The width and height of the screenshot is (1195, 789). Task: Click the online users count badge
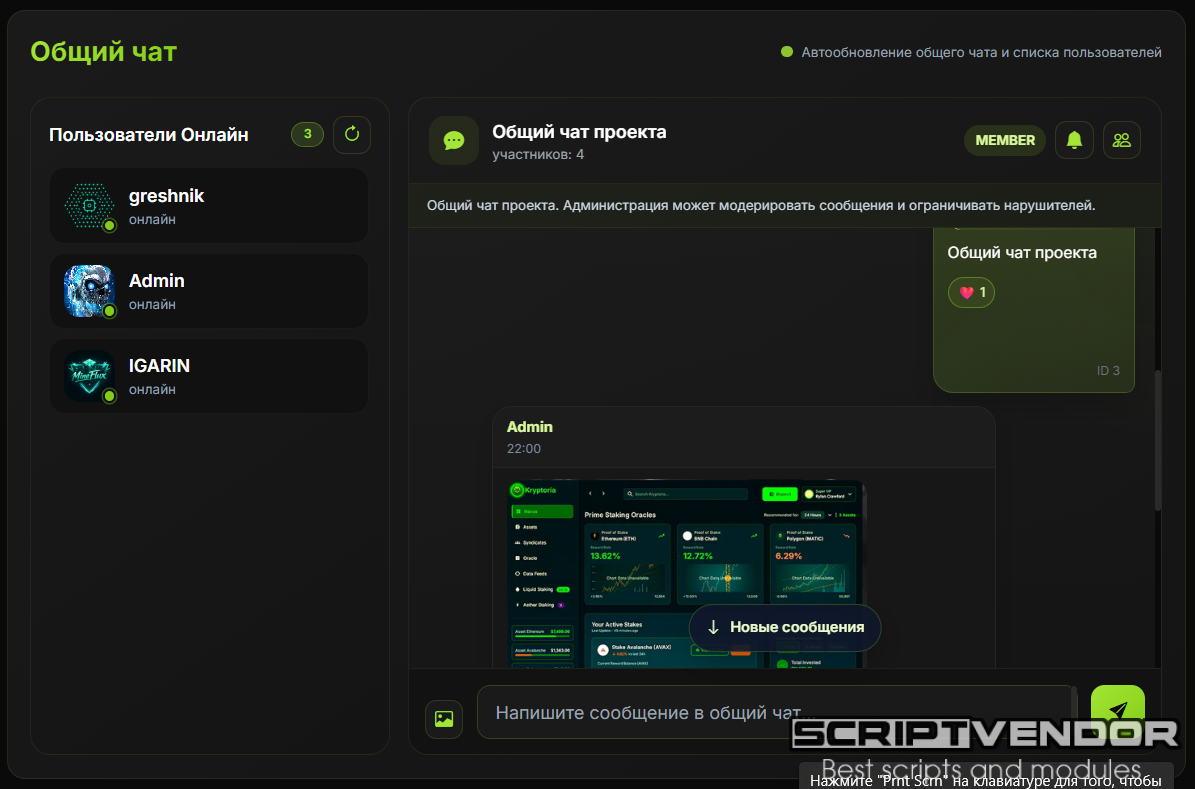tap(307, 134)
